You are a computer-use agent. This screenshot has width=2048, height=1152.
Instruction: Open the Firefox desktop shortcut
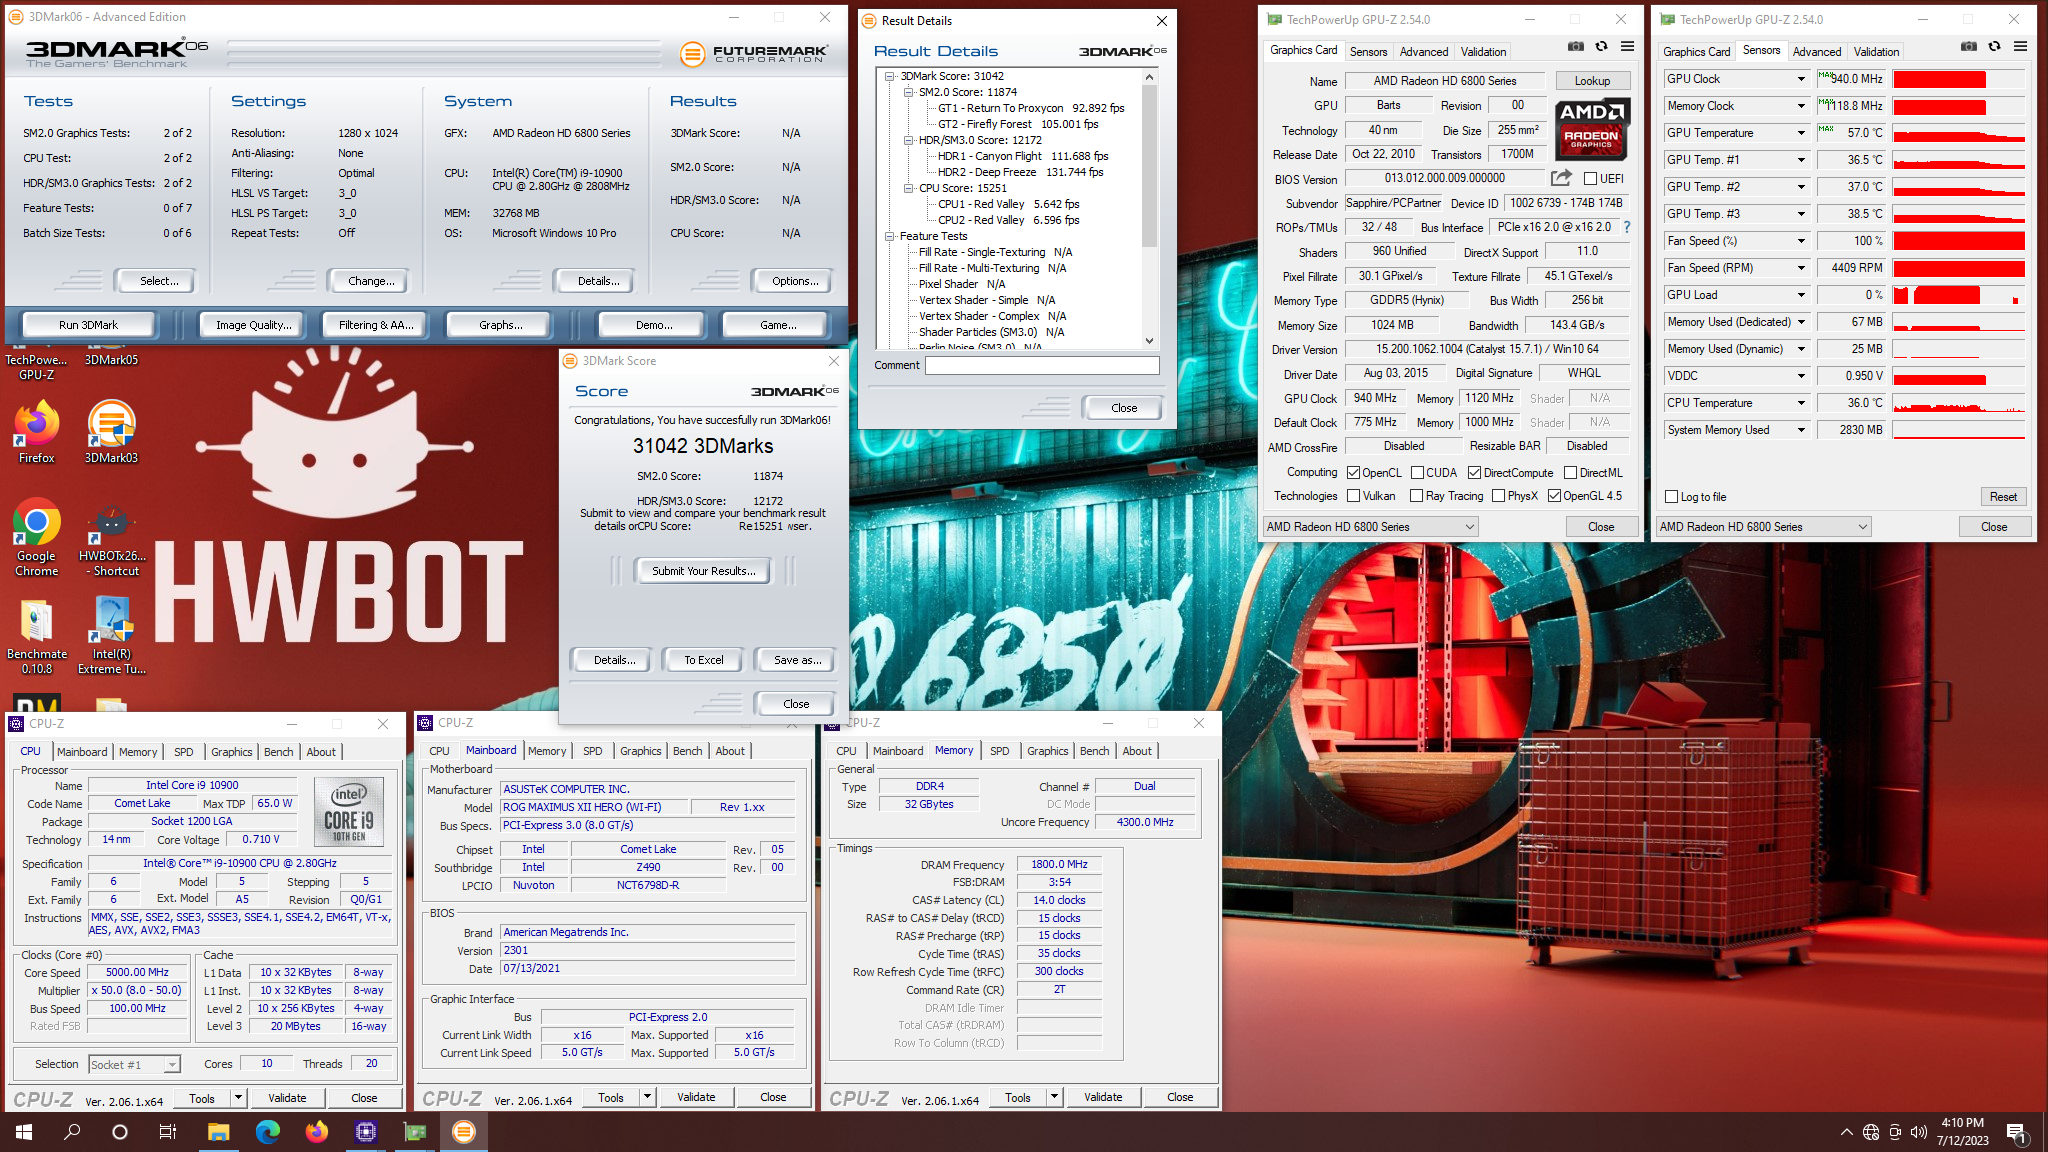[x=37, y=432]
